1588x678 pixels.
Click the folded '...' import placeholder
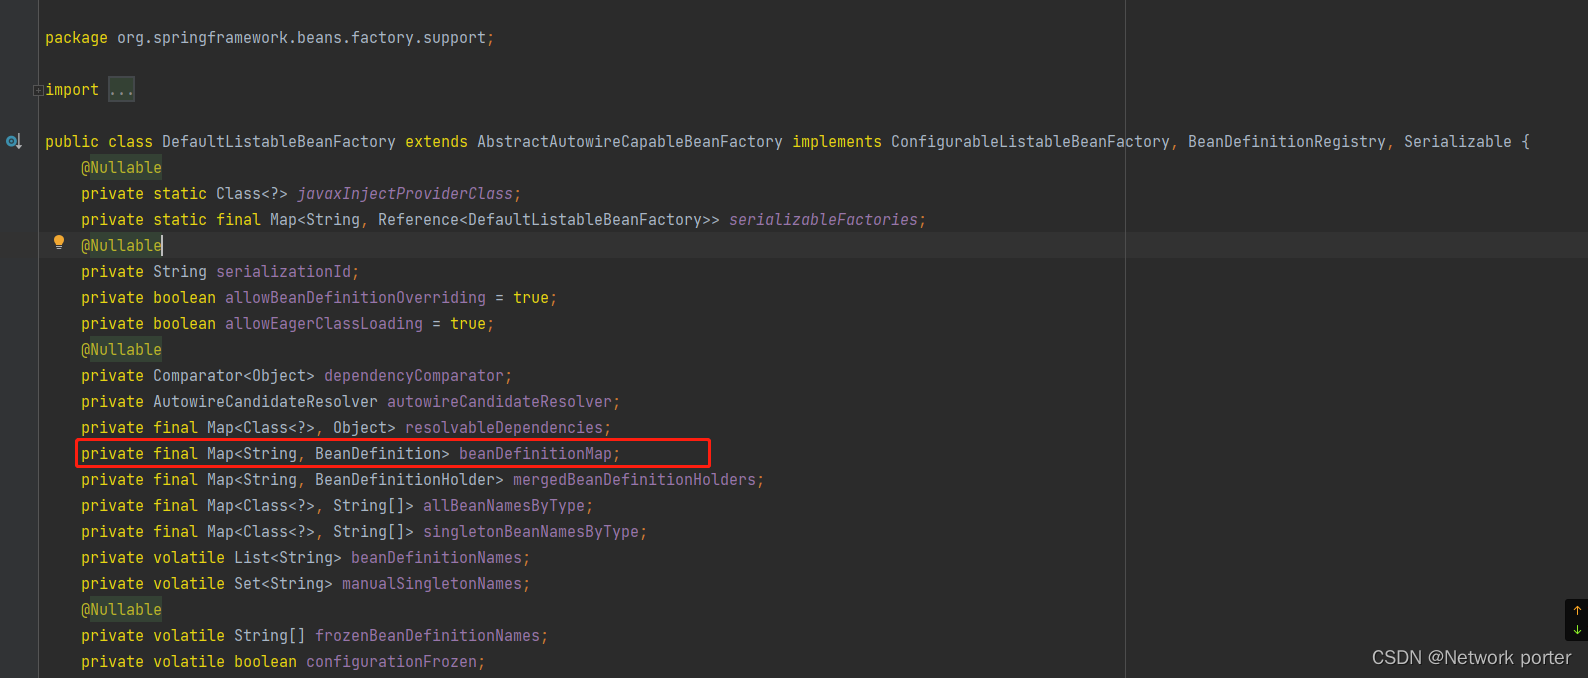tap(121, 90)
